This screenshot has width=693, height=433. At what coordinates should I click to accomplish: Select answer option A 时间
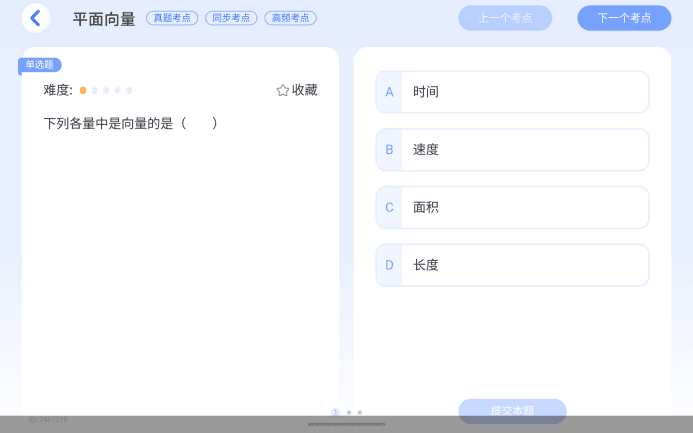(512, 92)
